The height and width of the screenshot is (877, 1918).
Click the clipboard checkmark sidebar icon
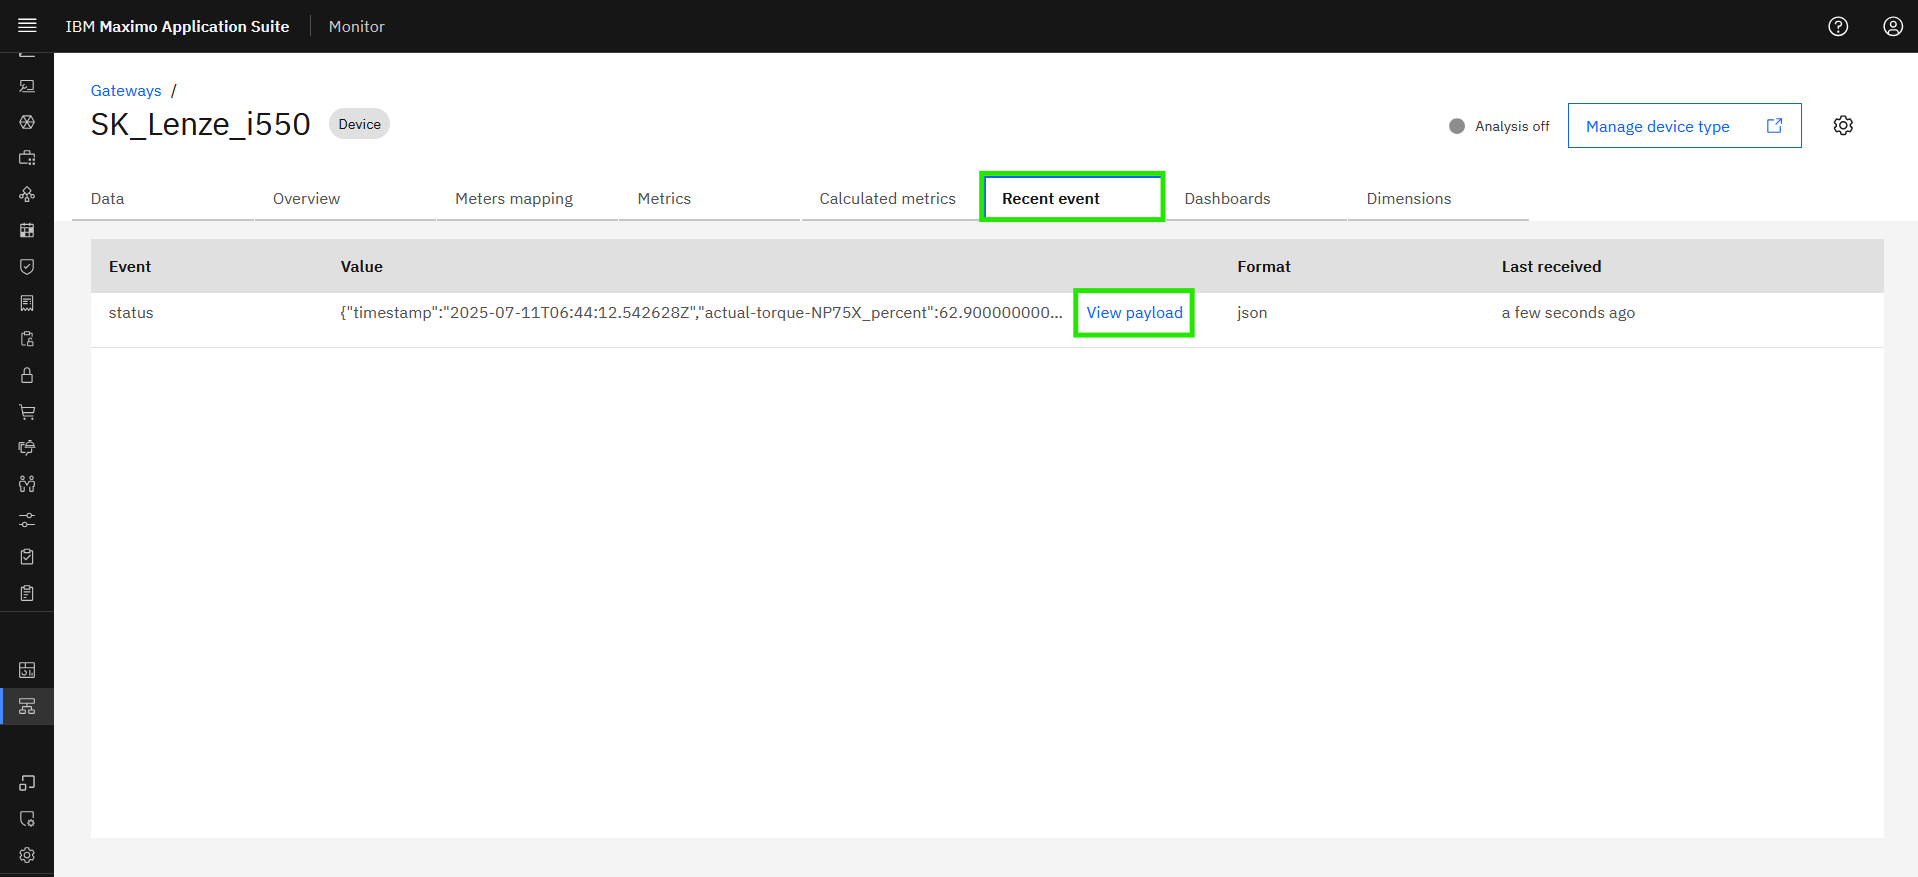pos(27,556)
